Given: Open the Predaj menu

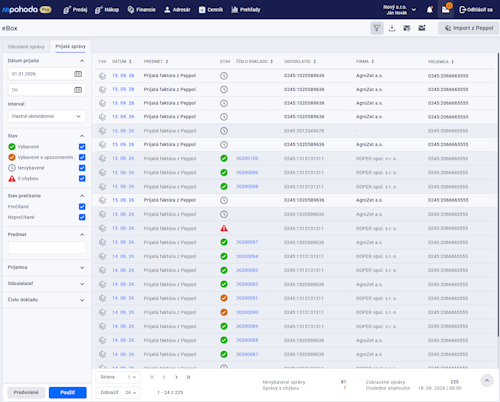Looking at the screenshot, I should click(x=75, y=10).
